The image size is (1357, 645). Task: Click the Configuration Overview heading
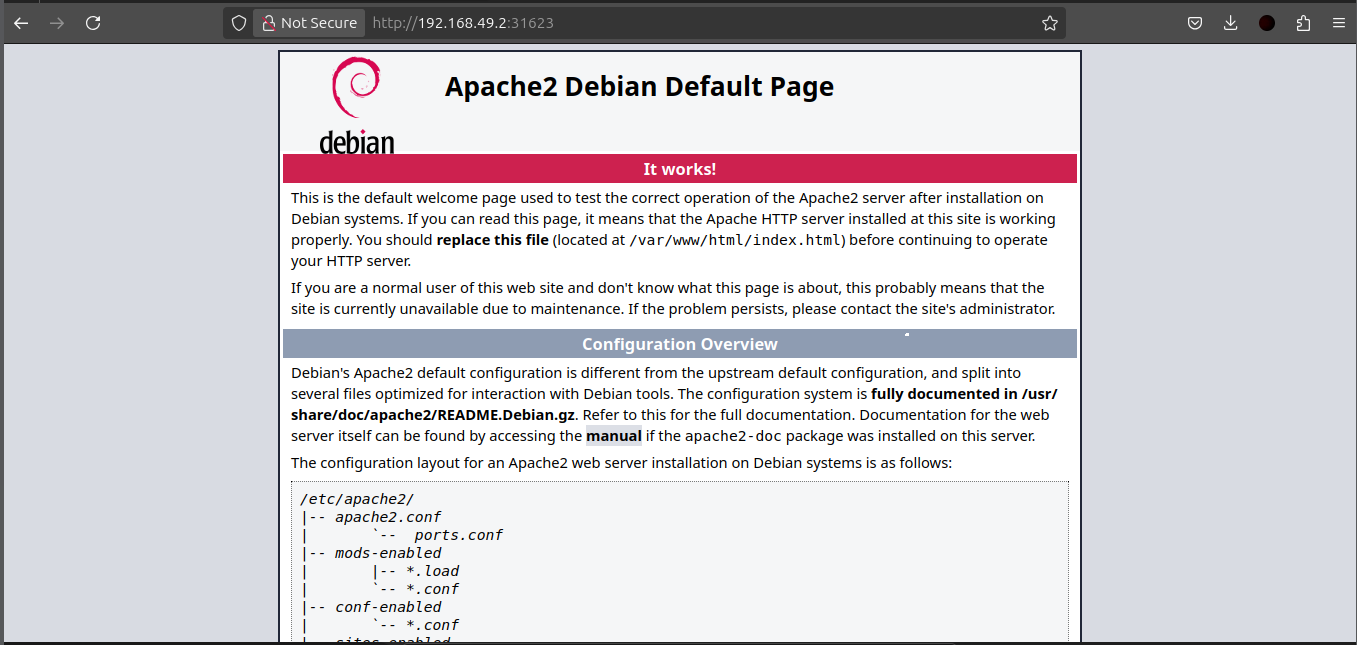(680, 344)
